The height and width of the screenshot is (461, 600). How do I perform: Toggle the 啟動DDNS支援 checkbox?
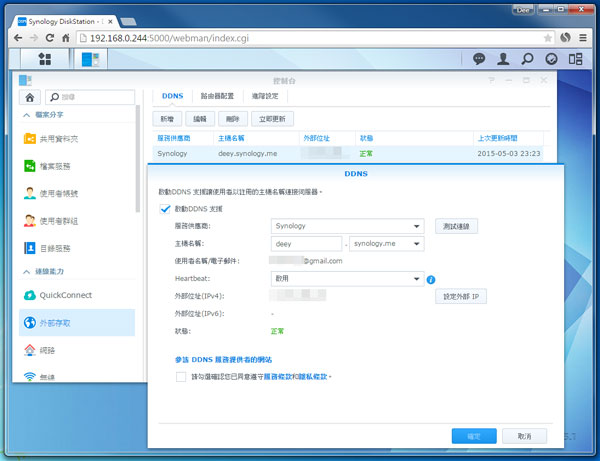pyautogui.click(x=166, y=209)
